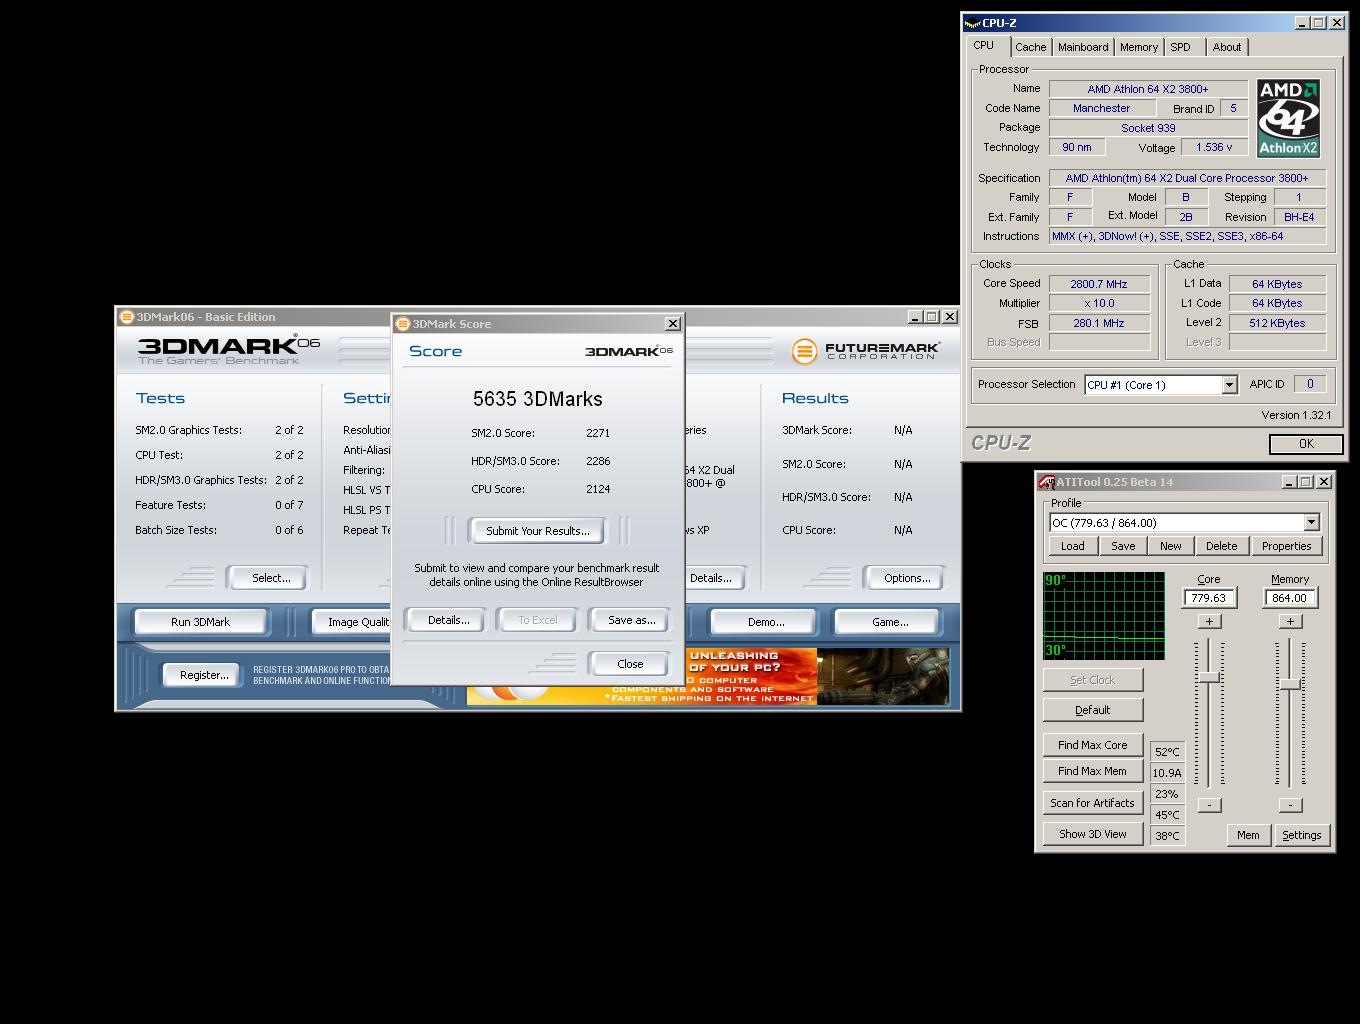Click Load in ATITool profile section
This screenshot has height=1024, width=1360.
tap(1073, 546)
